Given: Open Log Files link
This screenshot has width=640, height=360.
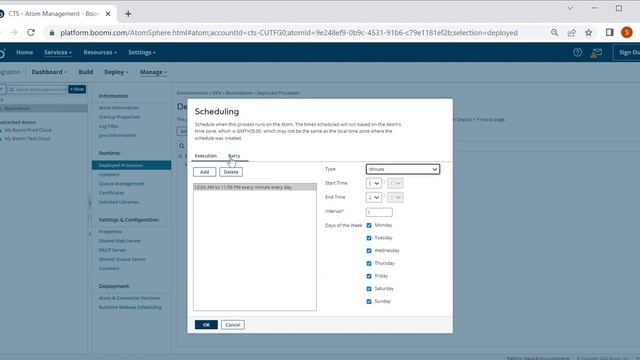Looking at the screenshot, I should point(108,126).
